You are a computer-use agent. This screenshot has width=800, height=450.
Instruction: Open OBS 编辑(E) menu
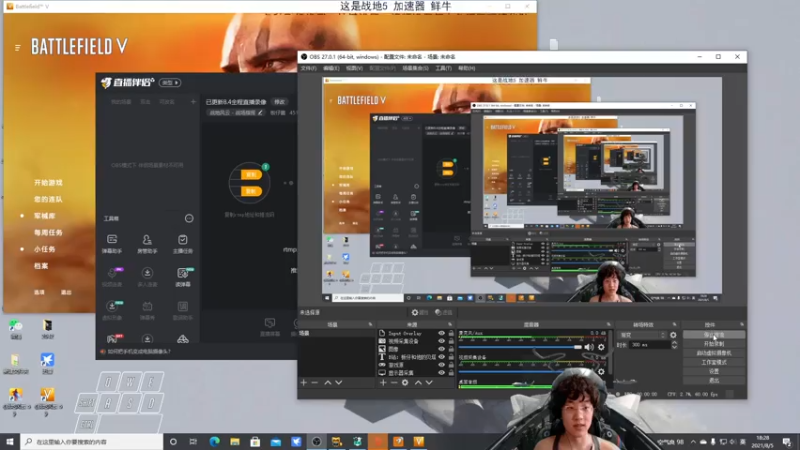[331, 68]
